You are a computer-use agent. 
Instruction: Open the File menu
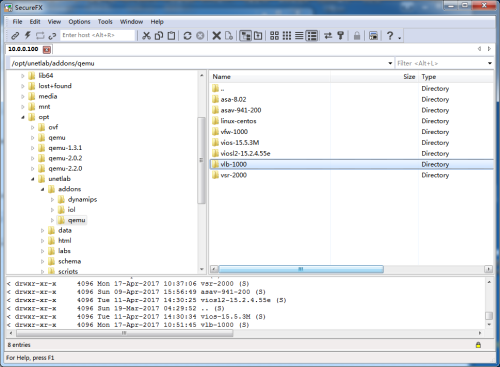[17, 22]
